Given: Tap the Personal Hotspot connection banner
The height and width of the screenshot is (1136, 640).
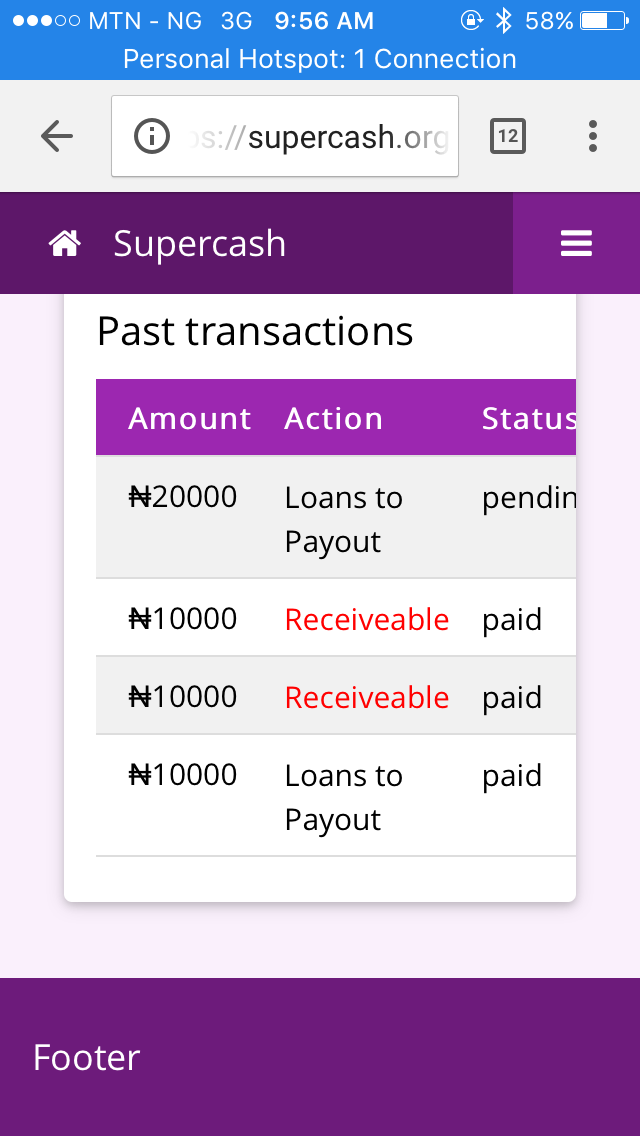Looking at the screenshot, I should pos(320,59).
